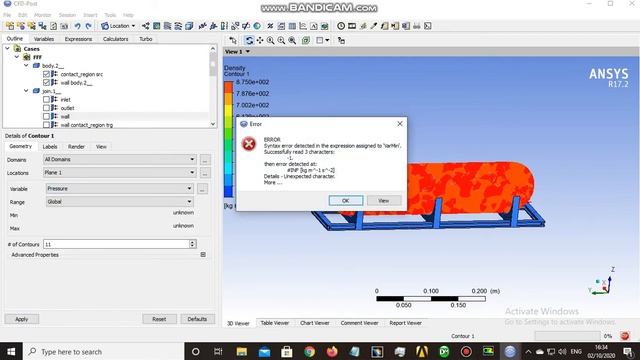Image resolution: width=640 pixels, height=360 pixels.
Task: Activate the Rotate view tool
Action: coord(249,40)
